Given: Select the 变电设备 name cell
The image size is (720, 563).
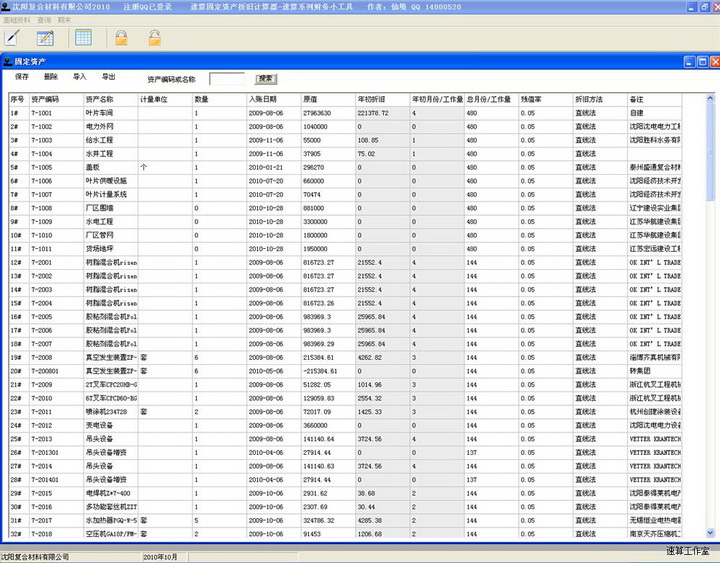Looking at the screenshot, I should click(110, 425).
